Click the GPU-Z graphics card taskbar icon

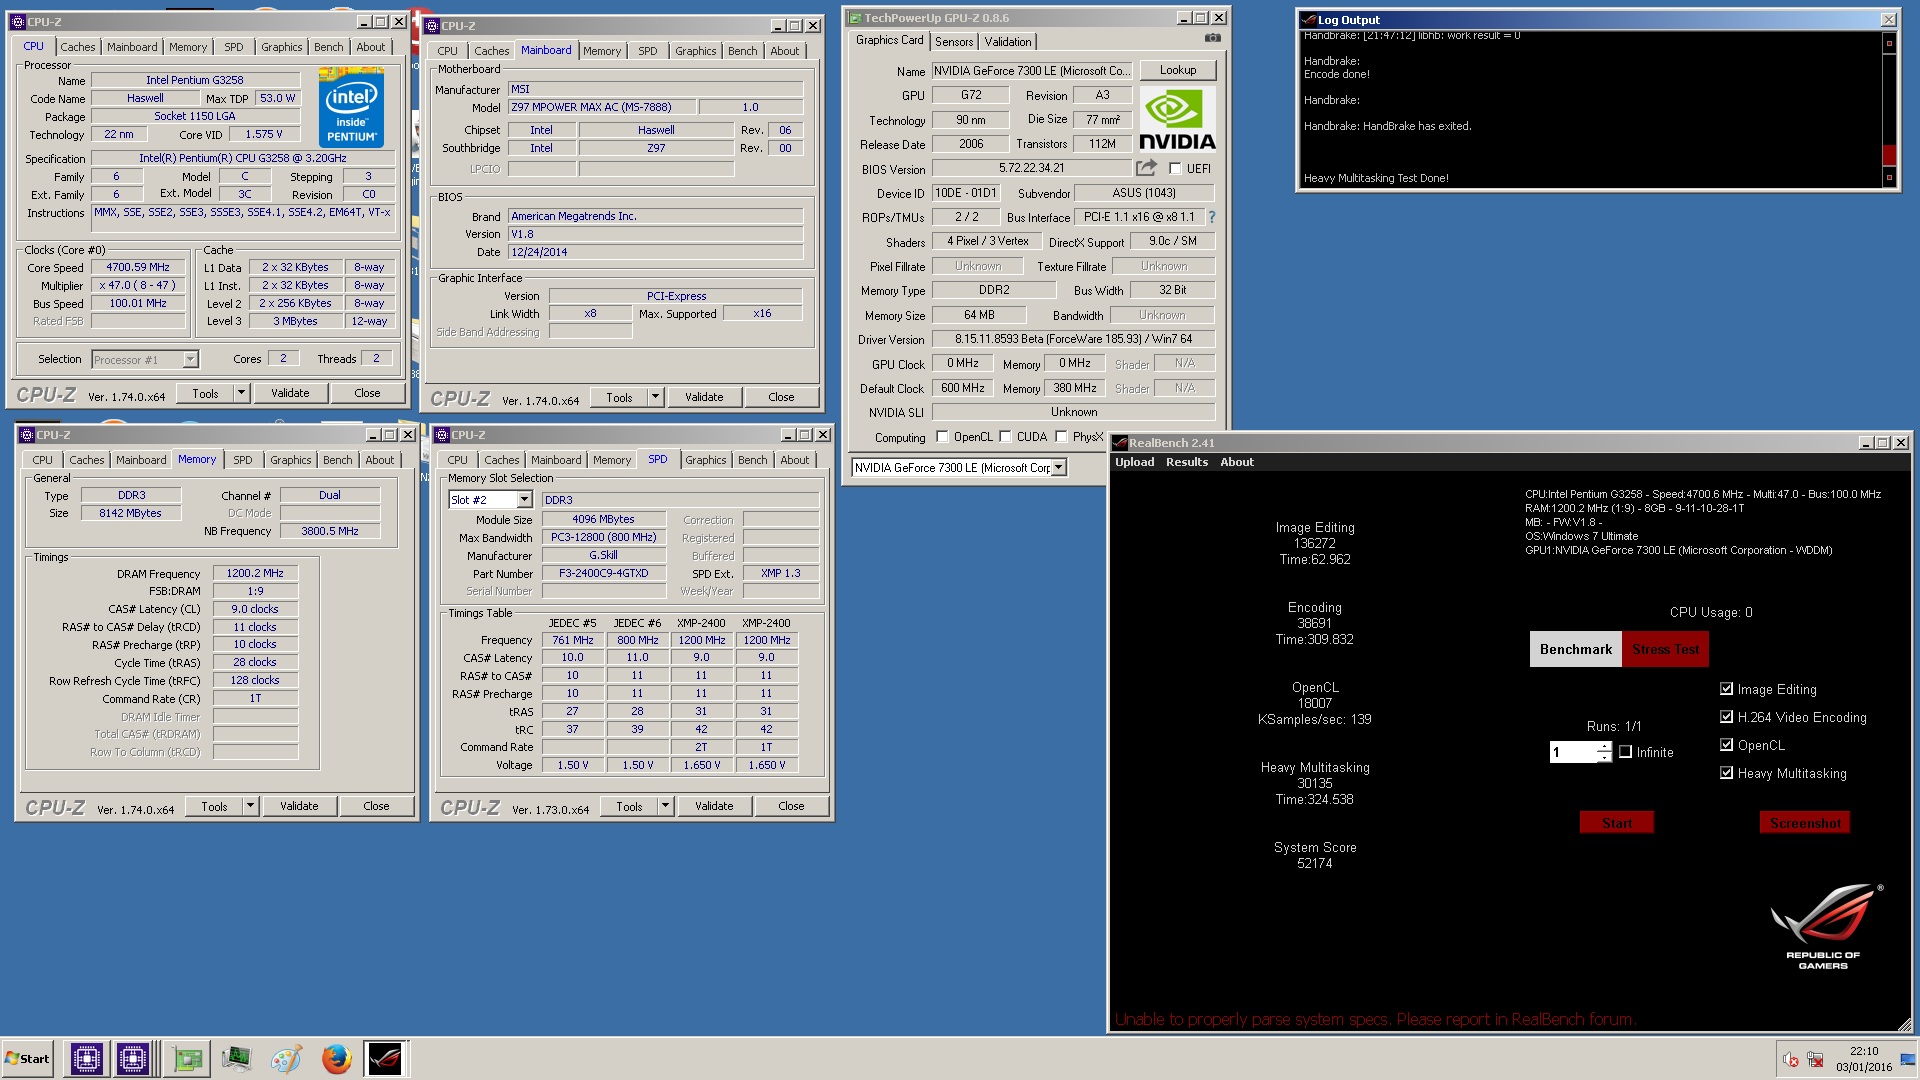pyautogui.click(x=187, y=1058)
